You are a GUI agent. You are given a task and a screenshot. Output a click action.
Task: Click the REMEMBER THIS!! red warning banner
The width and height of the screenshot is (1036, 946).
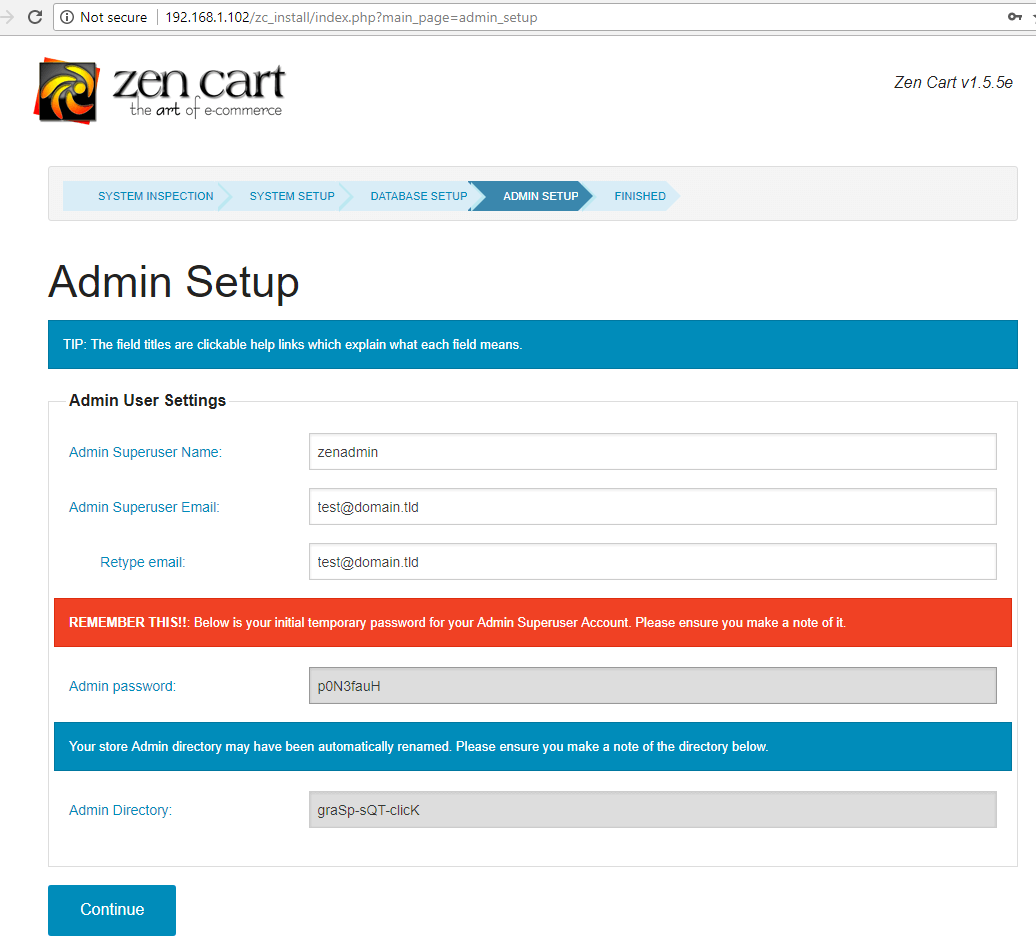pos(533,622)
